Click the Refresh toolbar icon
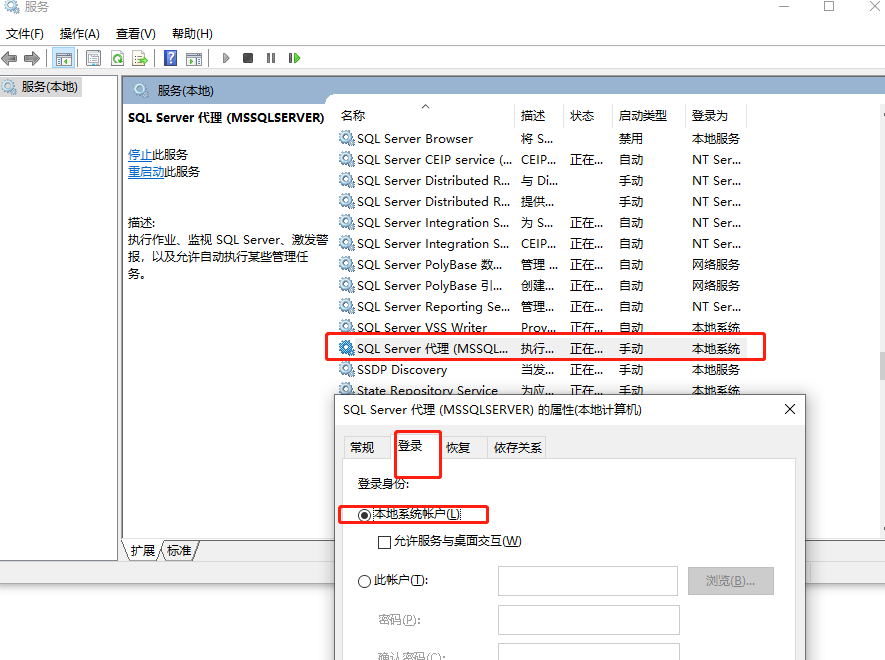Viewport: 885px width, 660px height. pyautogui.click(x=117, y=58)
